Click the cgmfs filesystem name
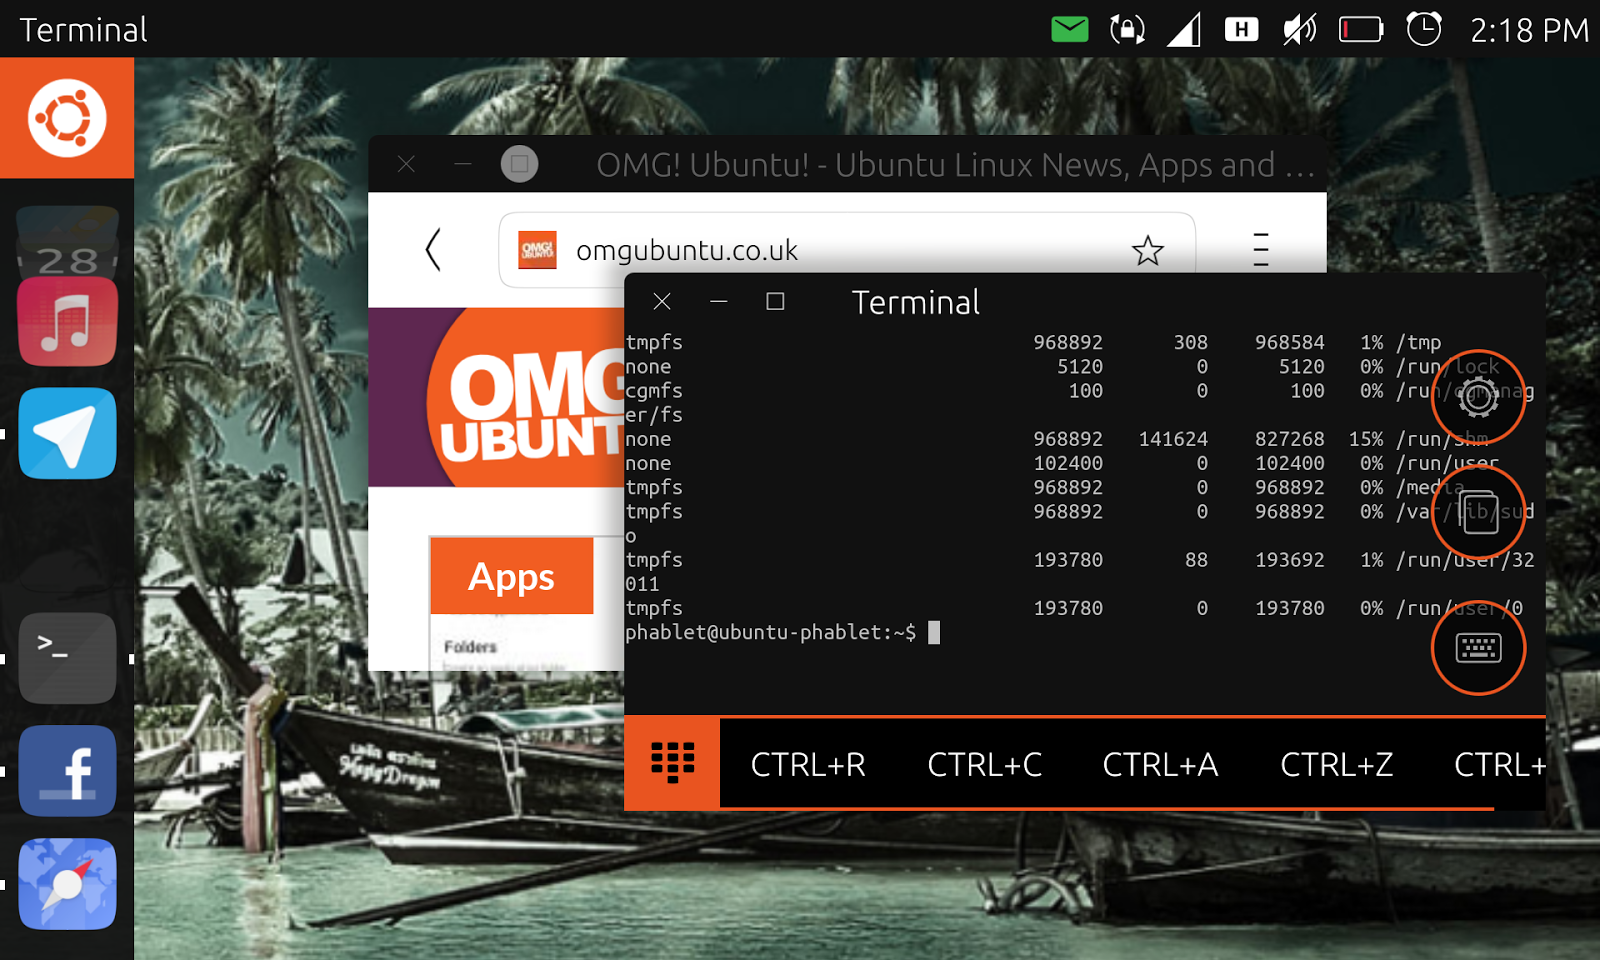Viewport: 1600px width, 960px height. click(654, 391)
